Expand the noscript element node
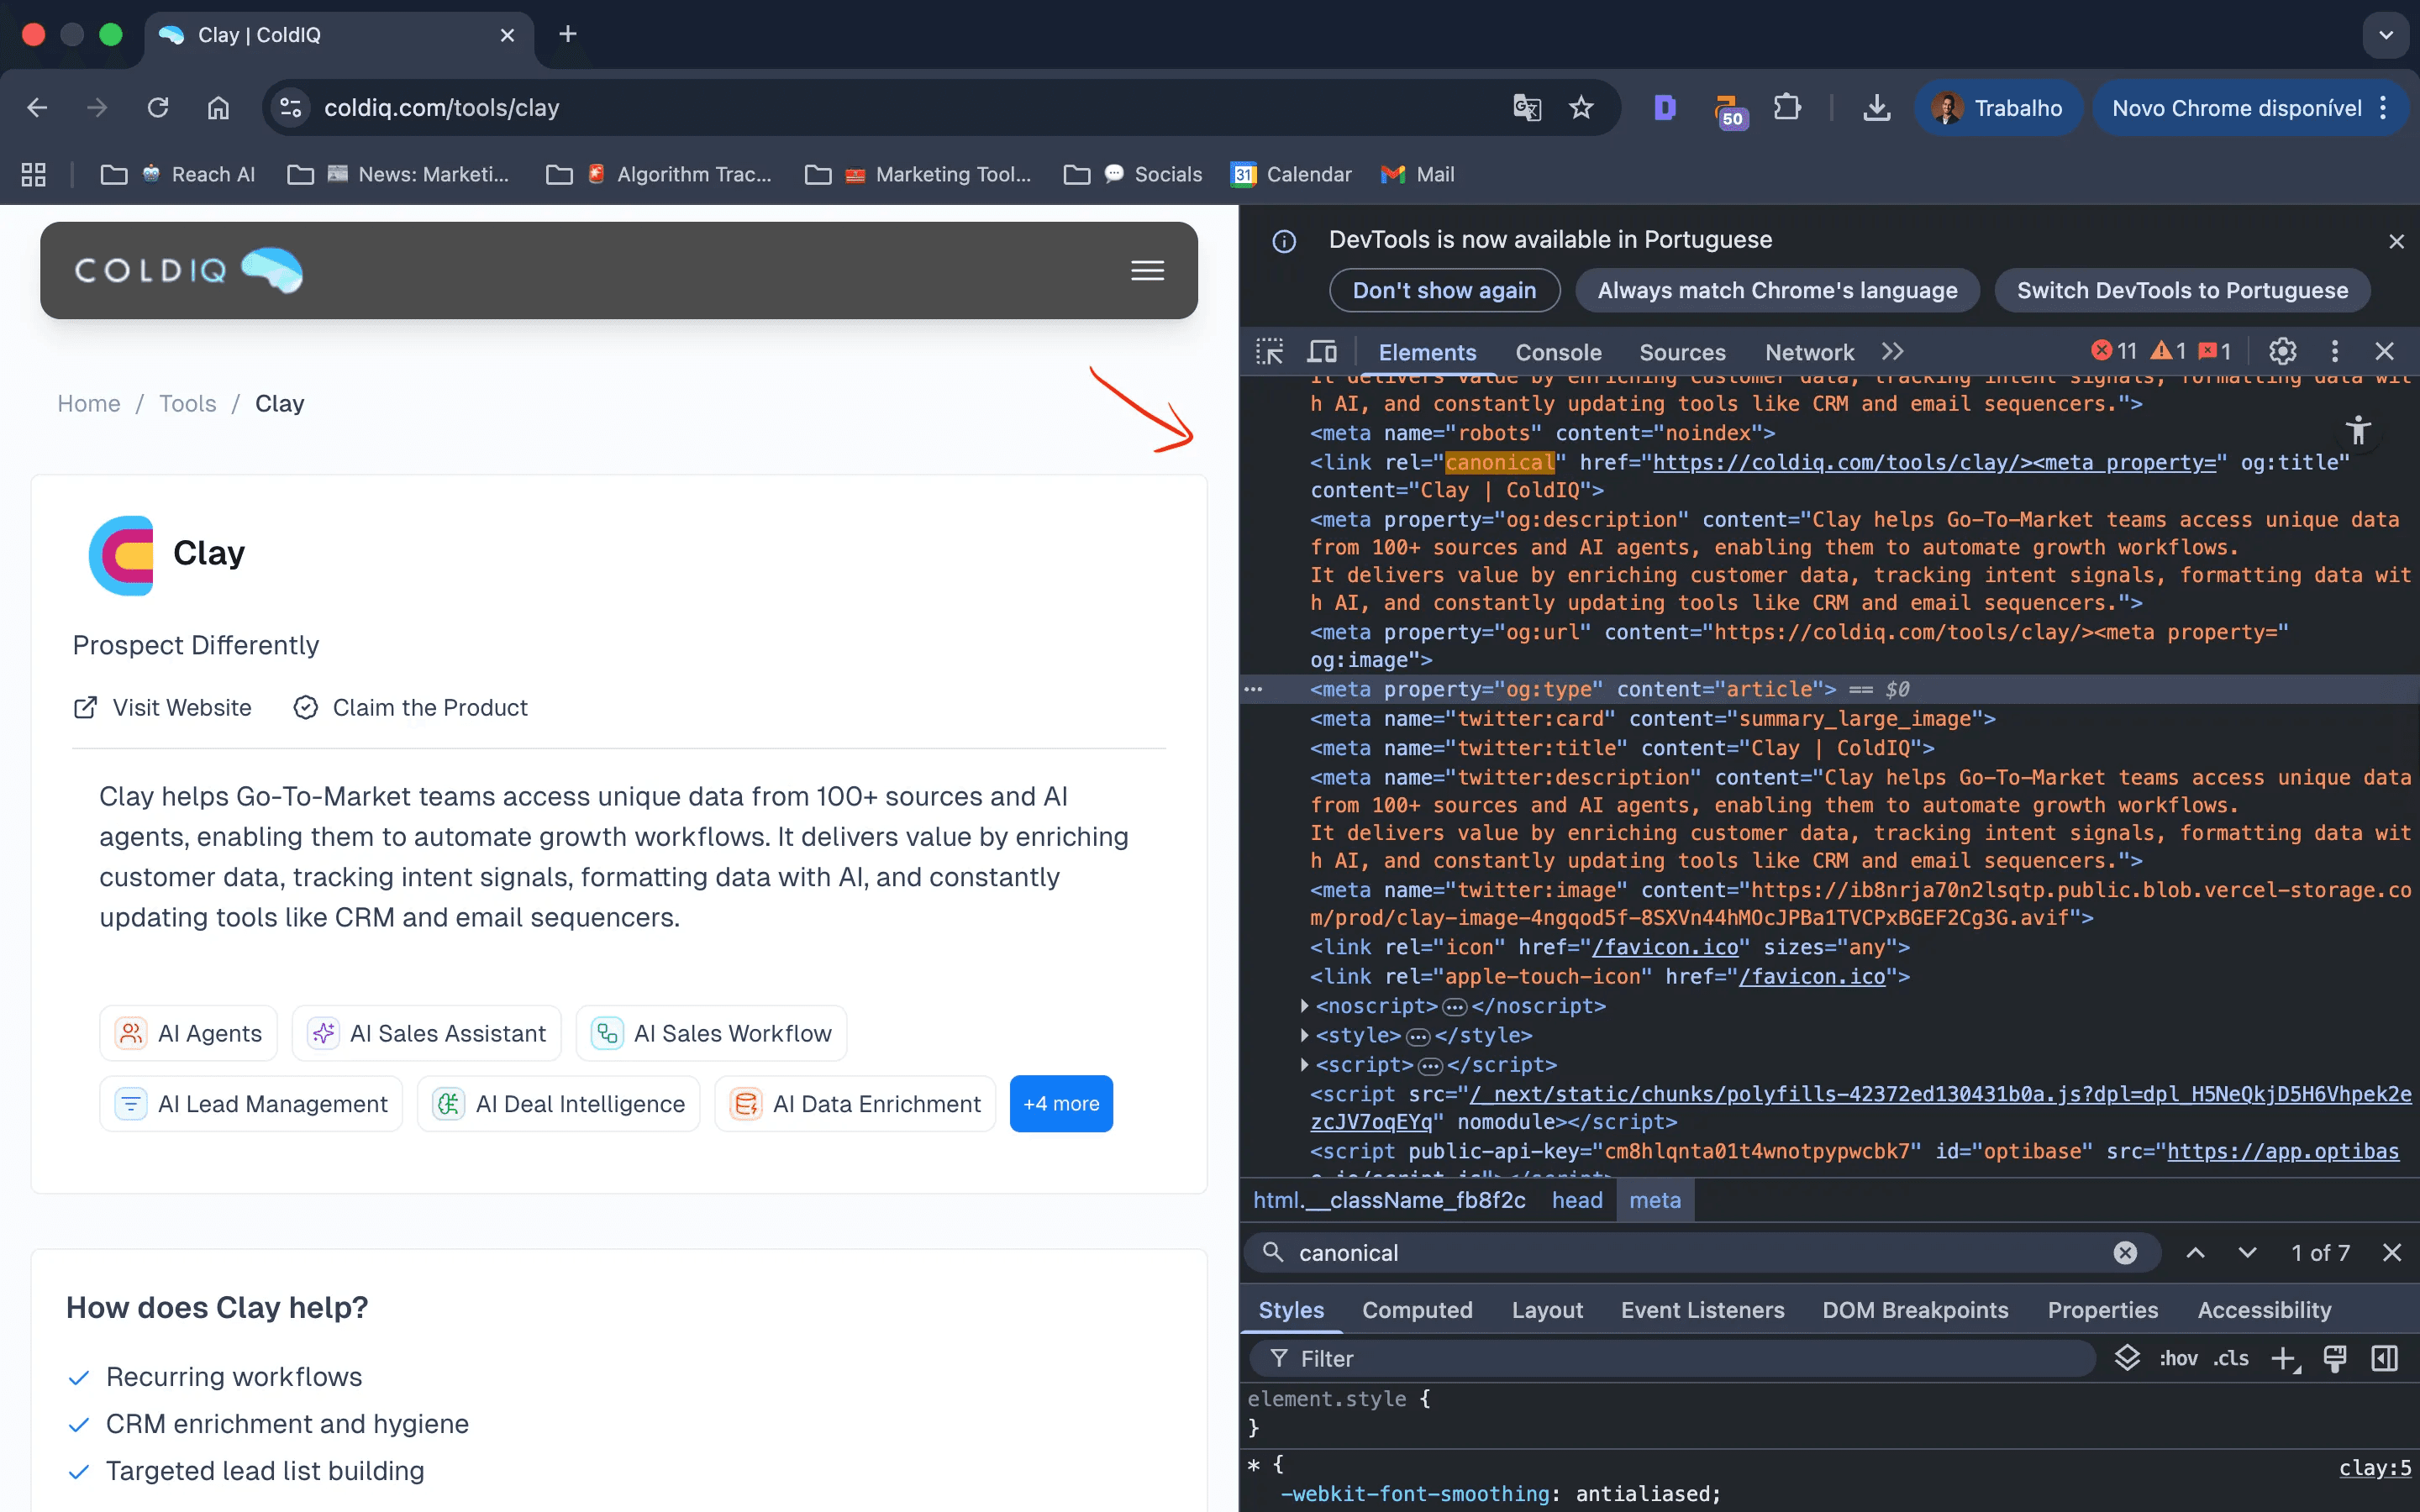 click(x=1304, y=1006)
